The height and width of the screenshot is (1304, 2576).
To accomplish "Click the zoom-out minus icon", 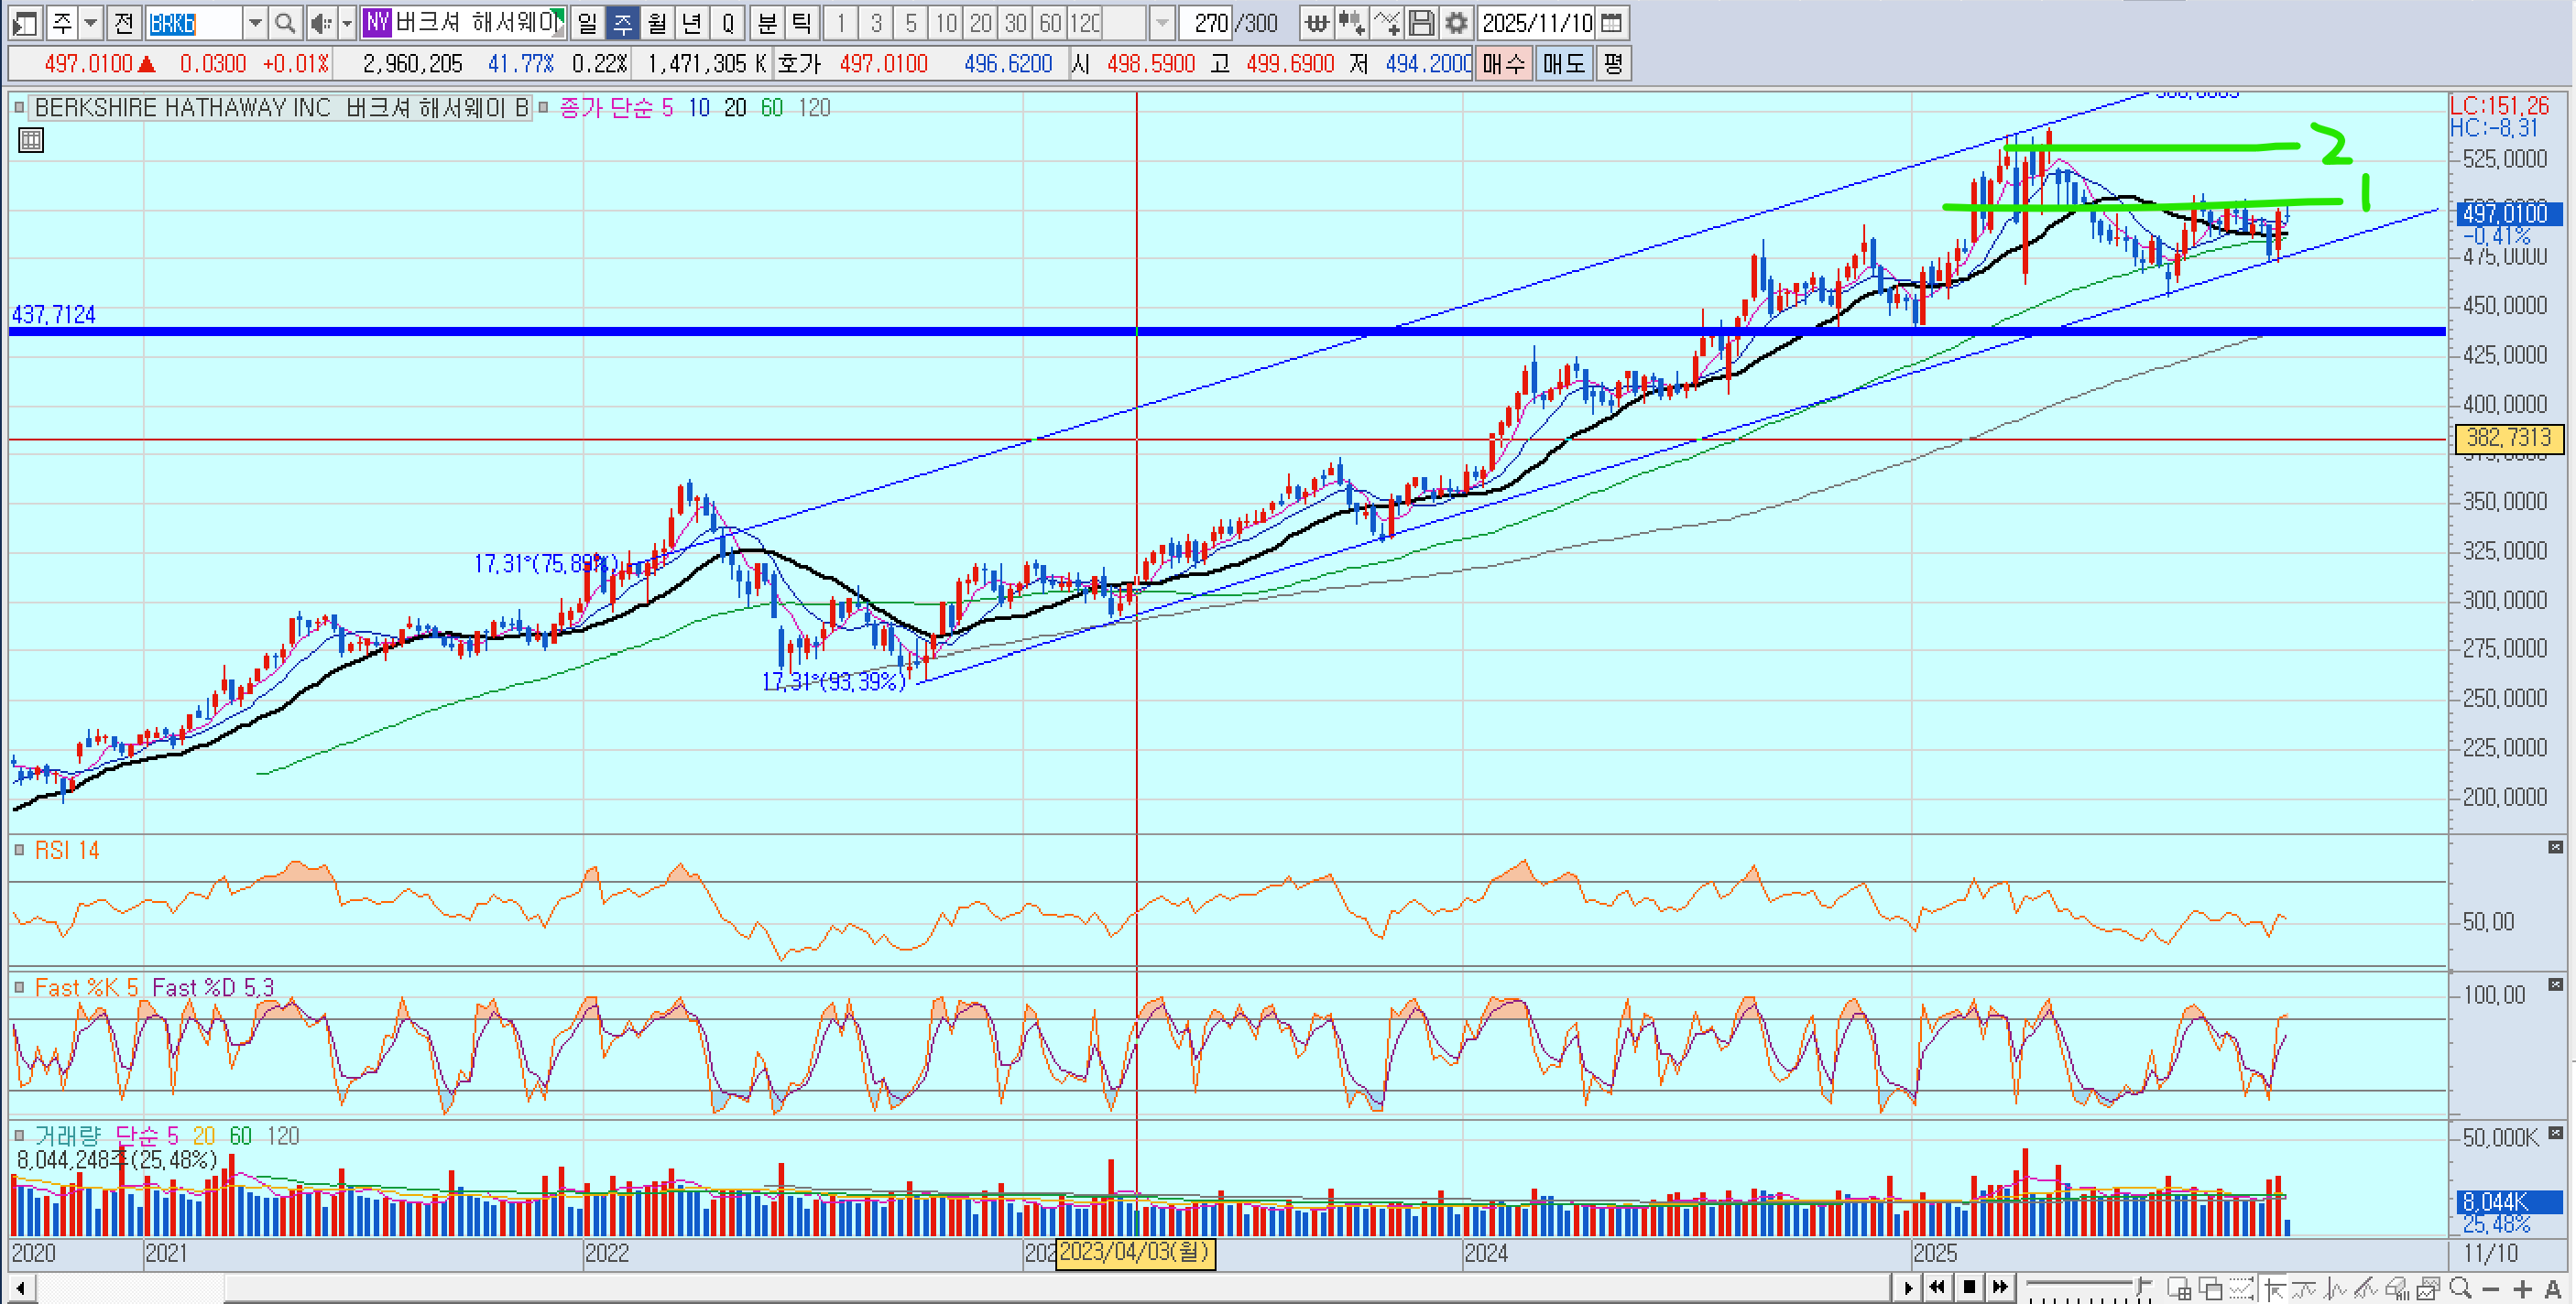I will coord(2492,1289).
